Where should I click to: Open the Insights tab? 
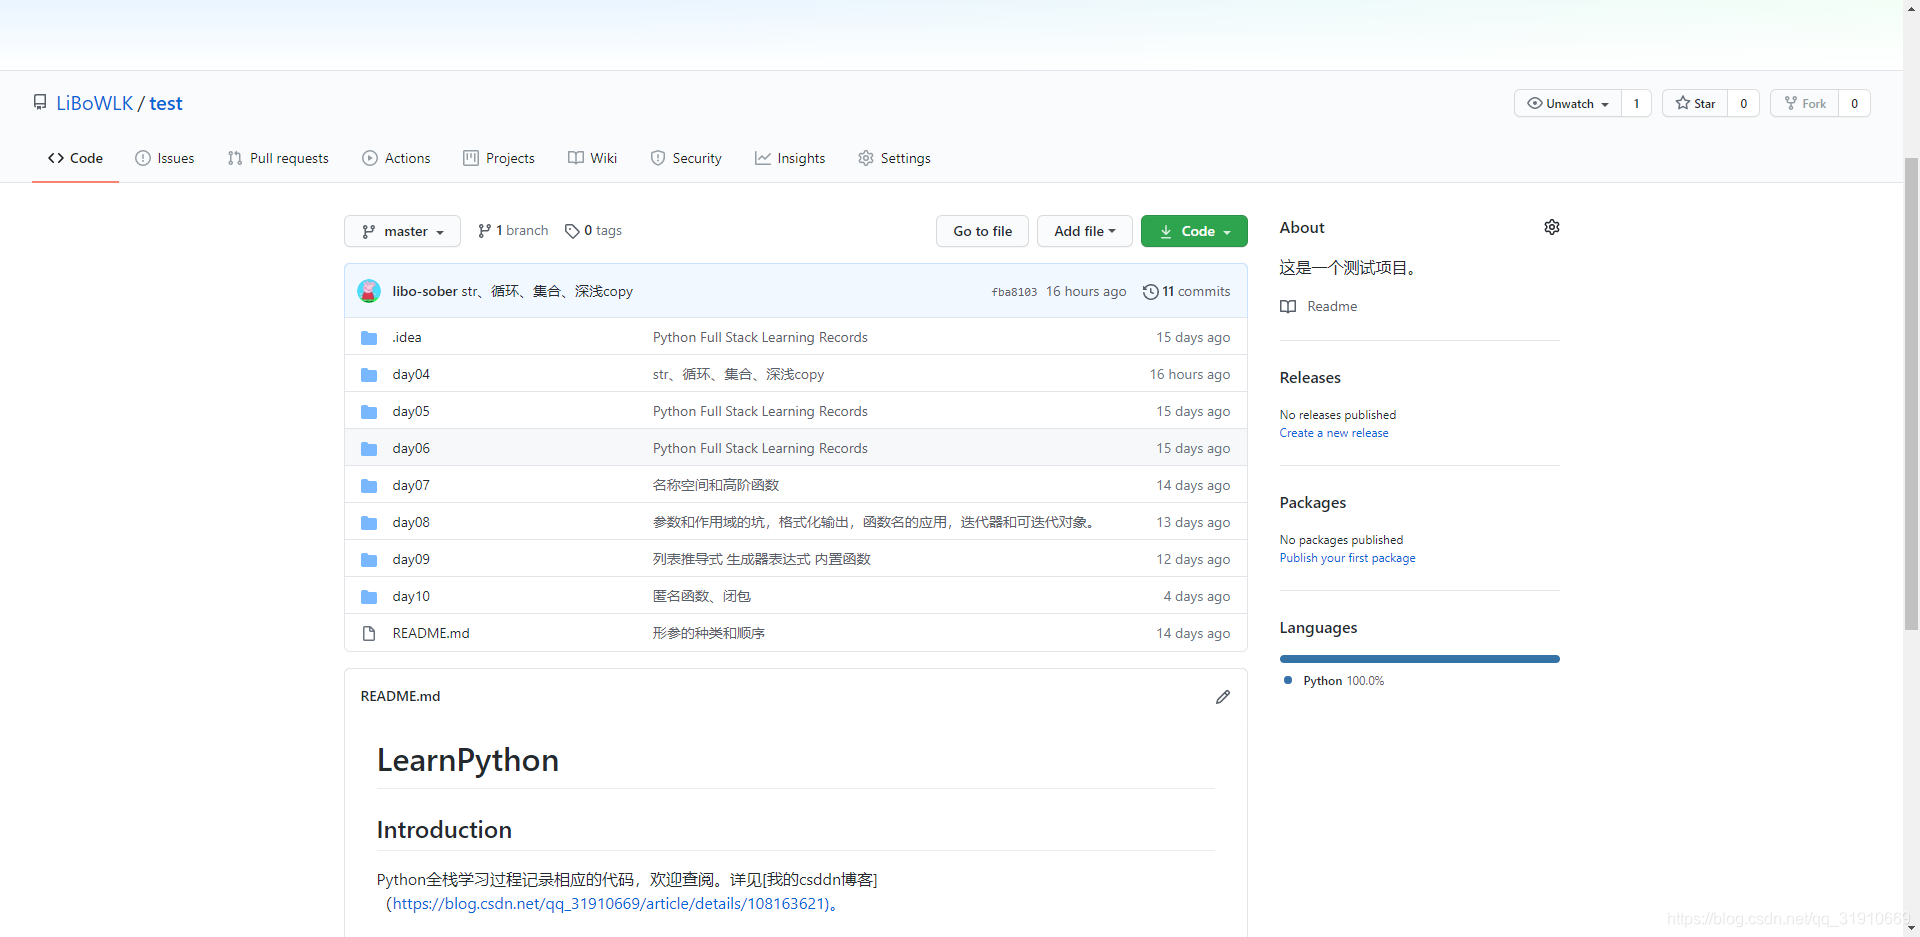click(x=790, y=158)
